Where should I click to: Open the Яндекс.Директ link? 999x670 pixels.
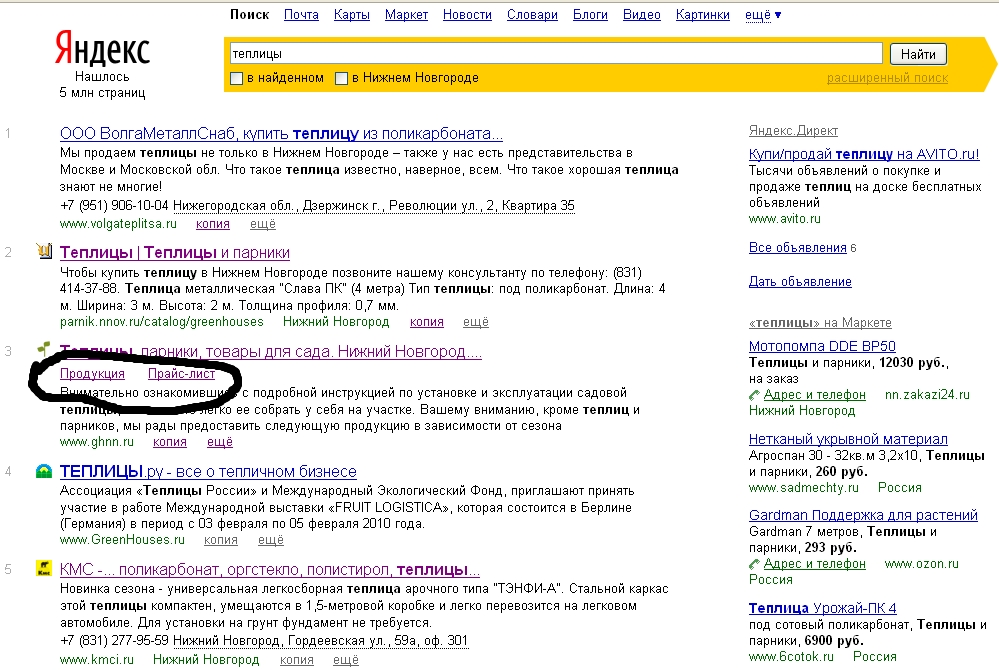coord(793,131)
